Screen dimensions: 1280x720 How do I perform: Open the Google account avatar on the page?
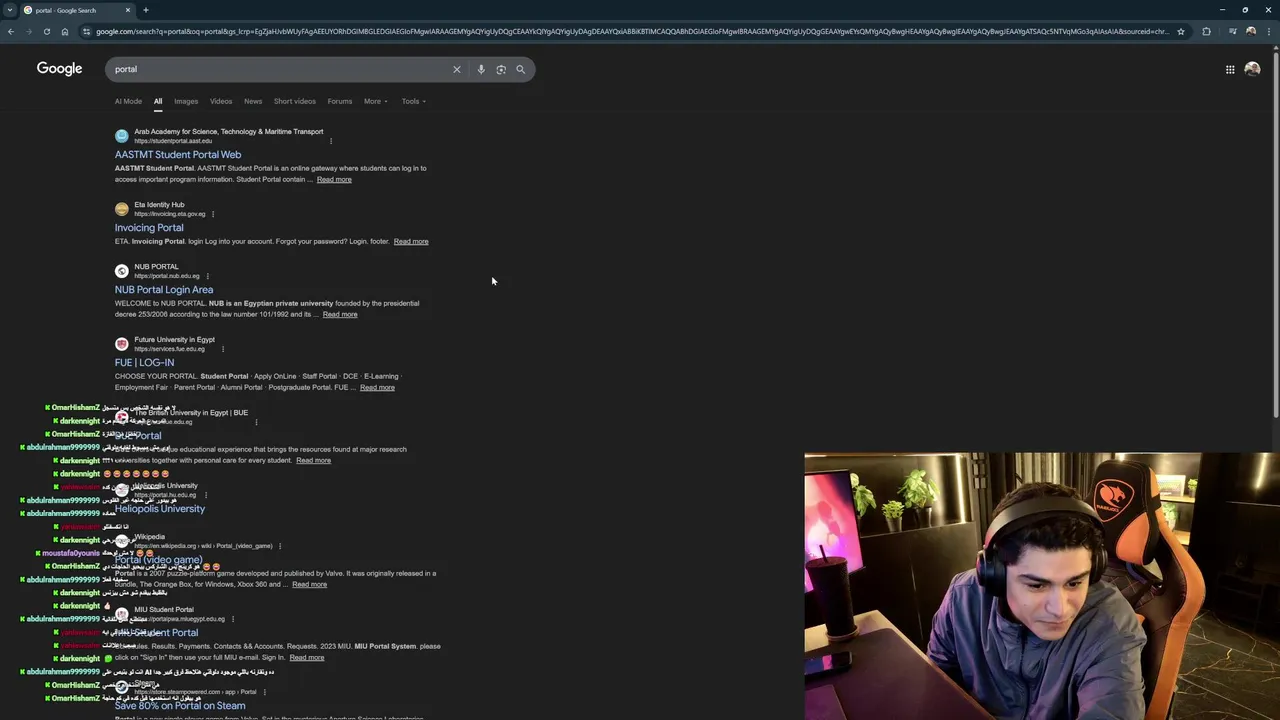1252,69
